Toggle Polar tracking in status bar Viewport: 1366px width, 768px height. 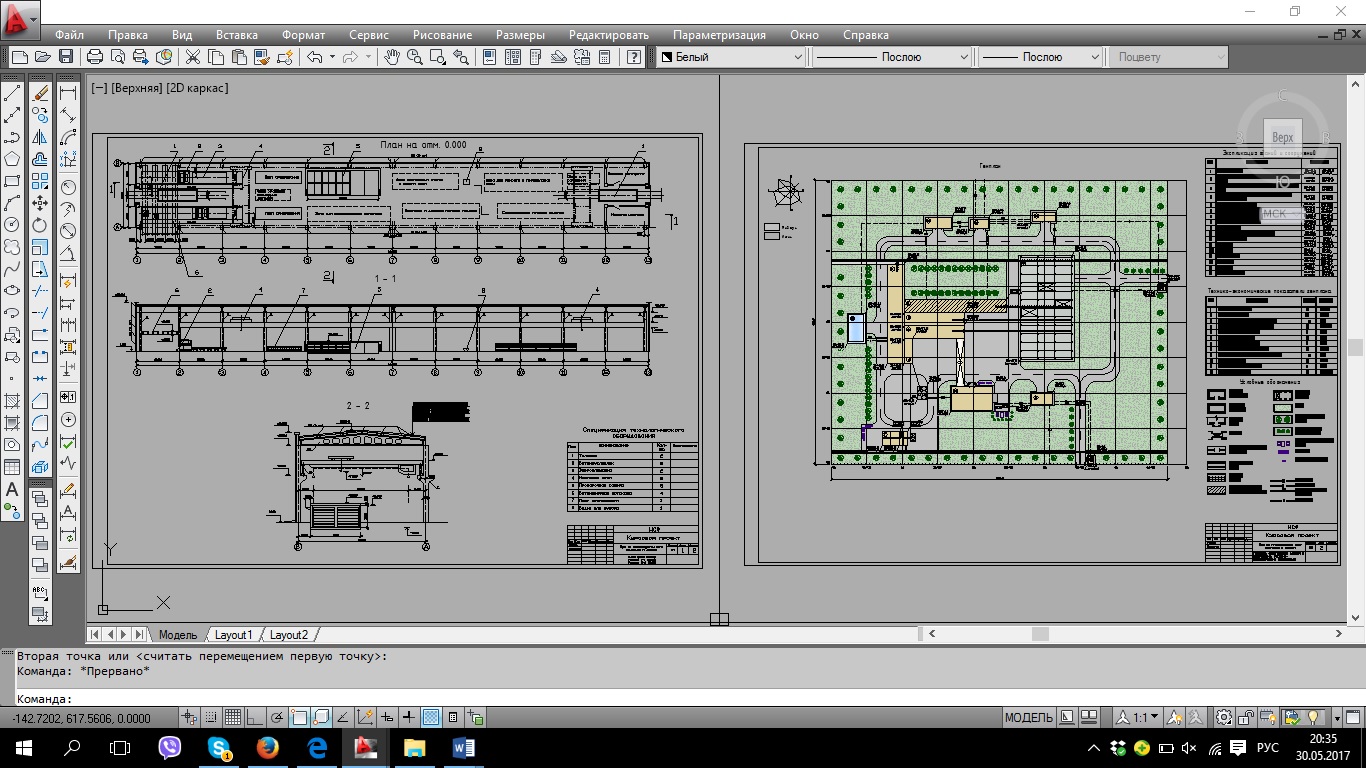(x=276, y=717)
